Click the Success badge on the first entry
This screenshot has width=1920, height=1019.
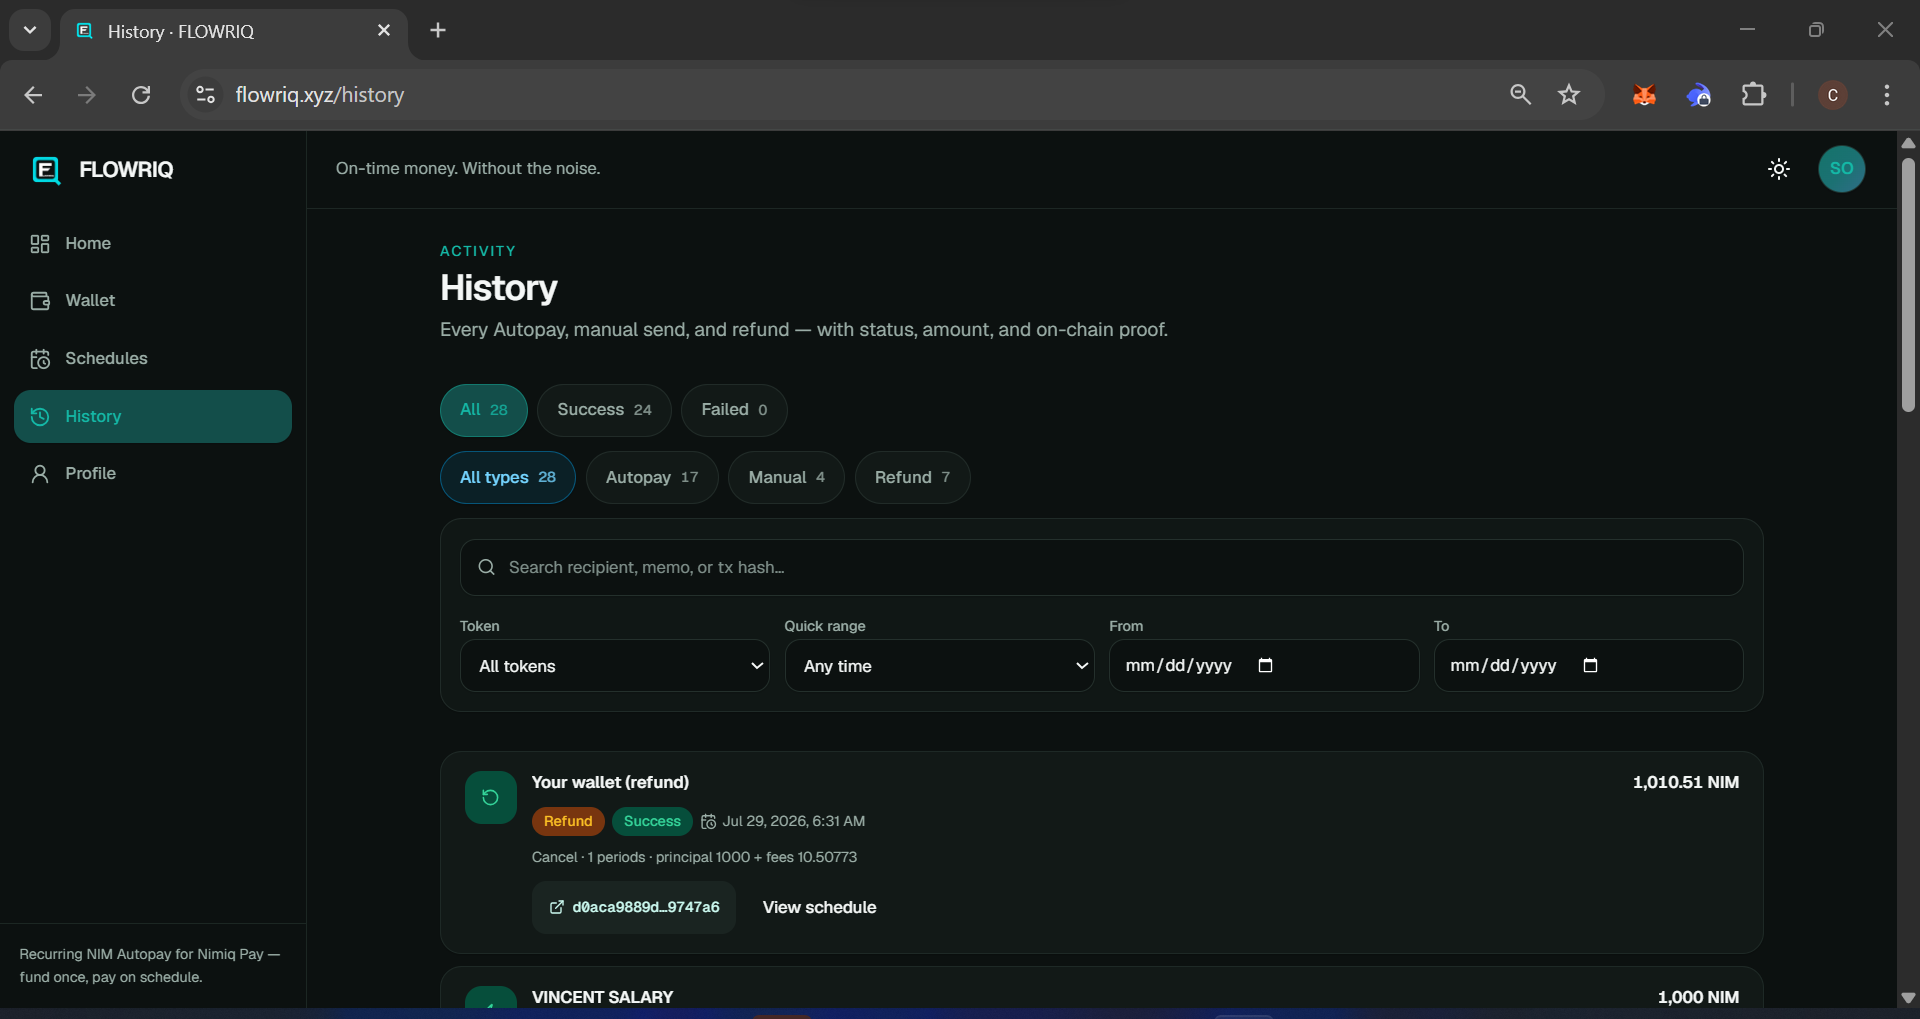tap(652, 822)
